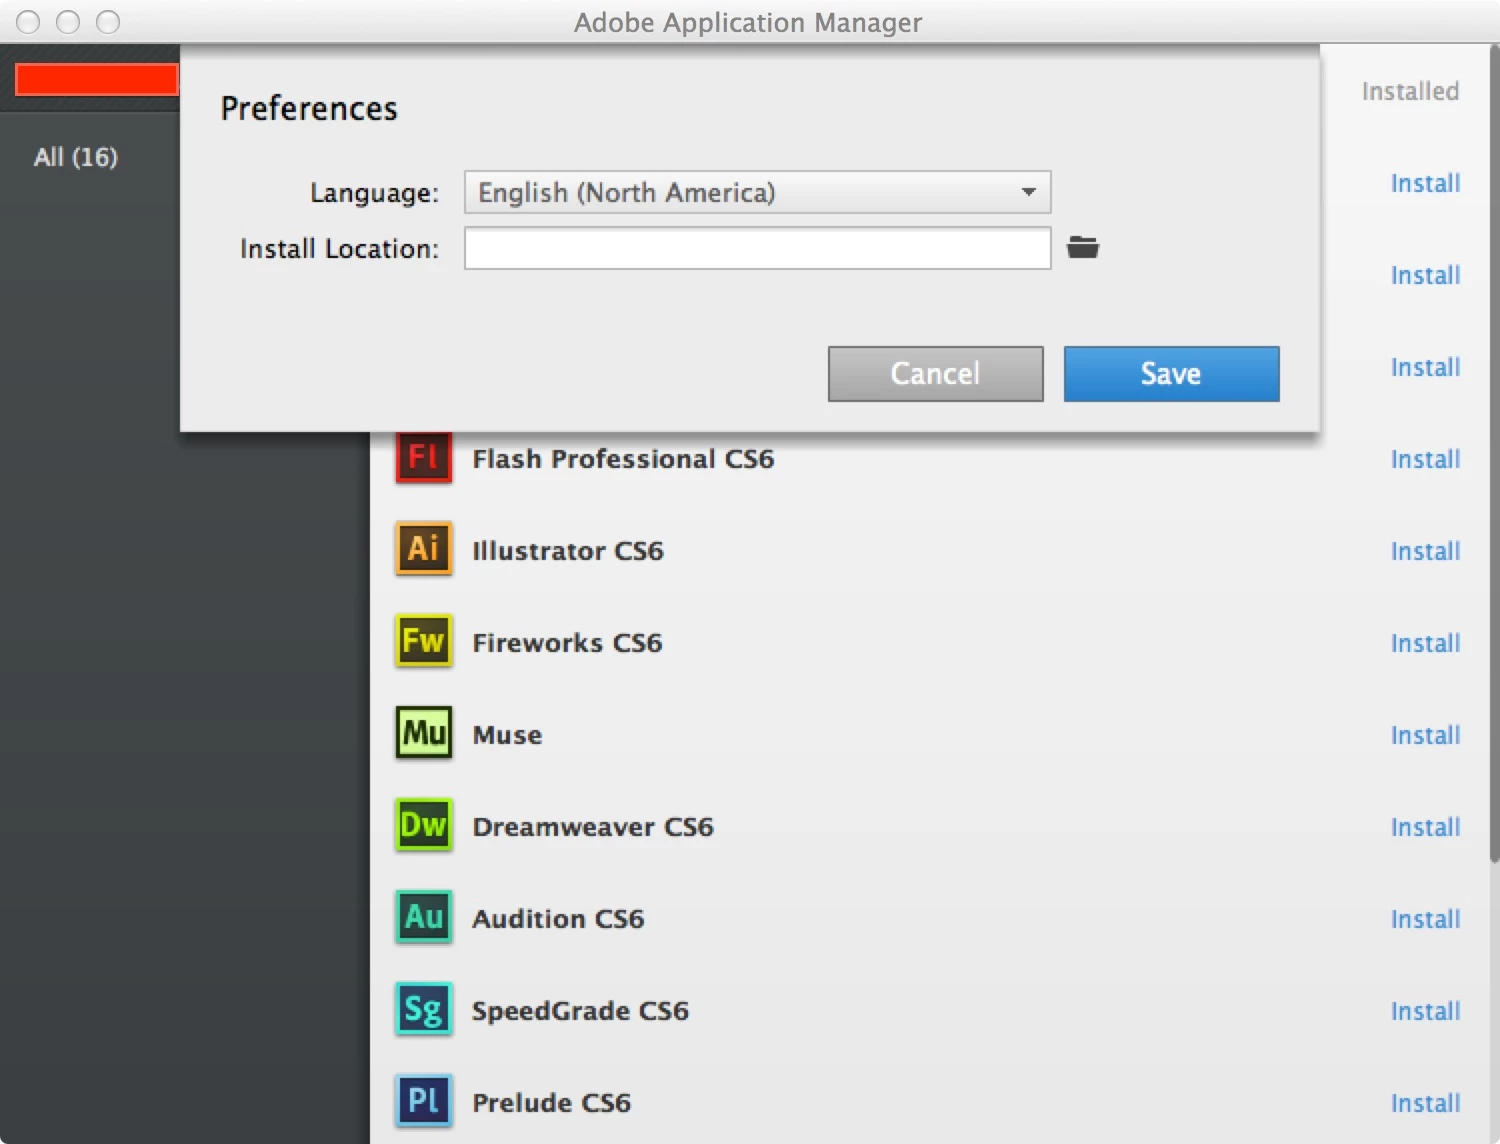The width and height of the screenshot is (1500, 1144).
Task: Click the Flash Professional CS6 name
Action: [x=623, y=459]
